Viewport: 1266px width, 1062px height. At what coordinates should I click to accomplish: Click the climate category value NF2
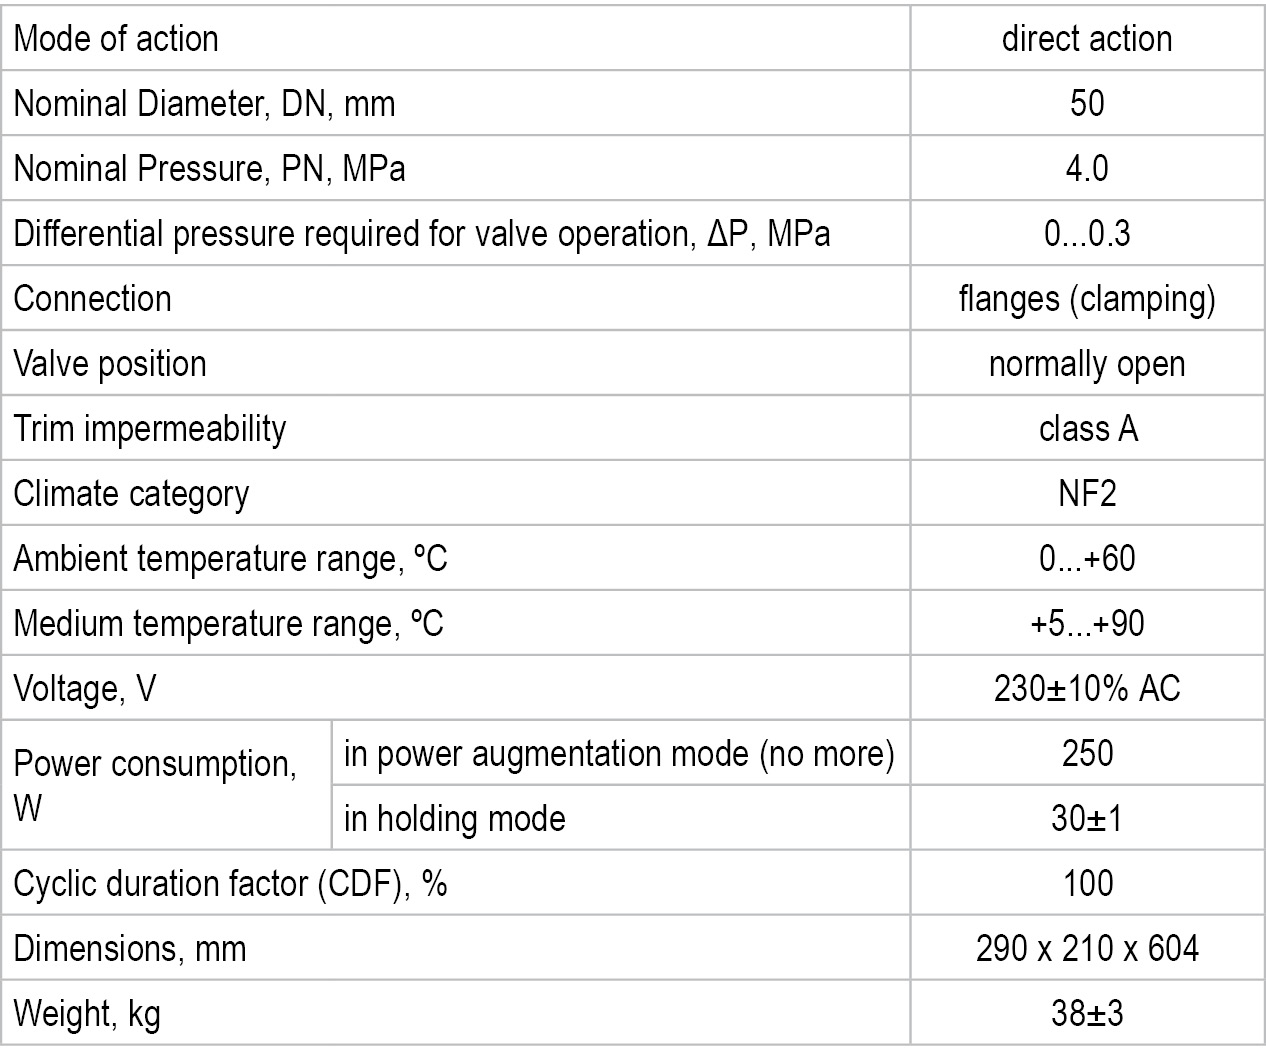point(1086,493)
